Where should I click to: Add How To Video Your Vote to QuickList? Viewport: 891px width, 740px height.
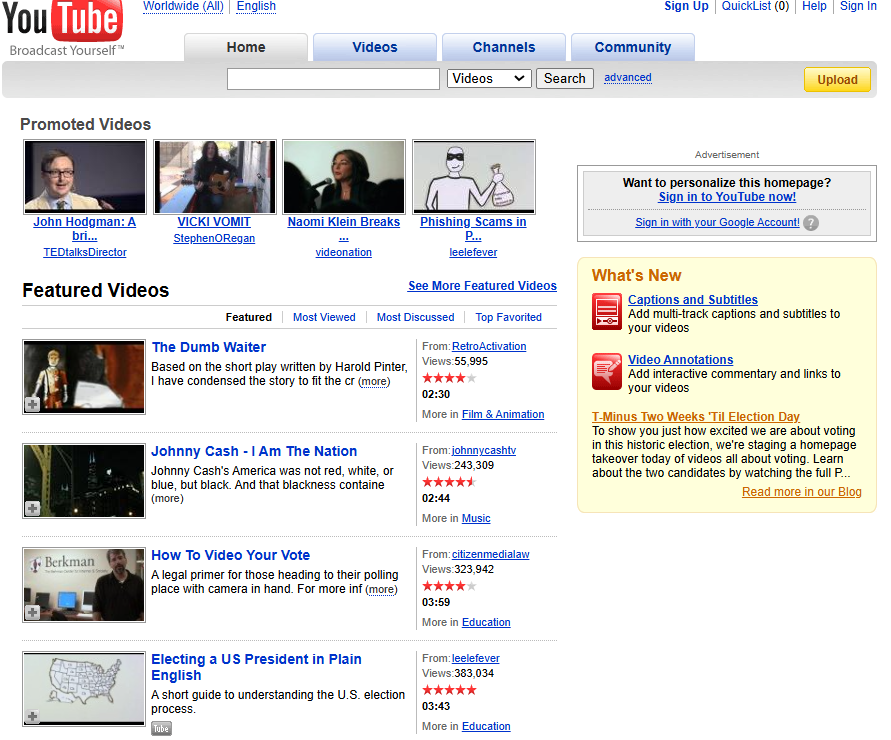pyautogui.click(x=32, y=612)
